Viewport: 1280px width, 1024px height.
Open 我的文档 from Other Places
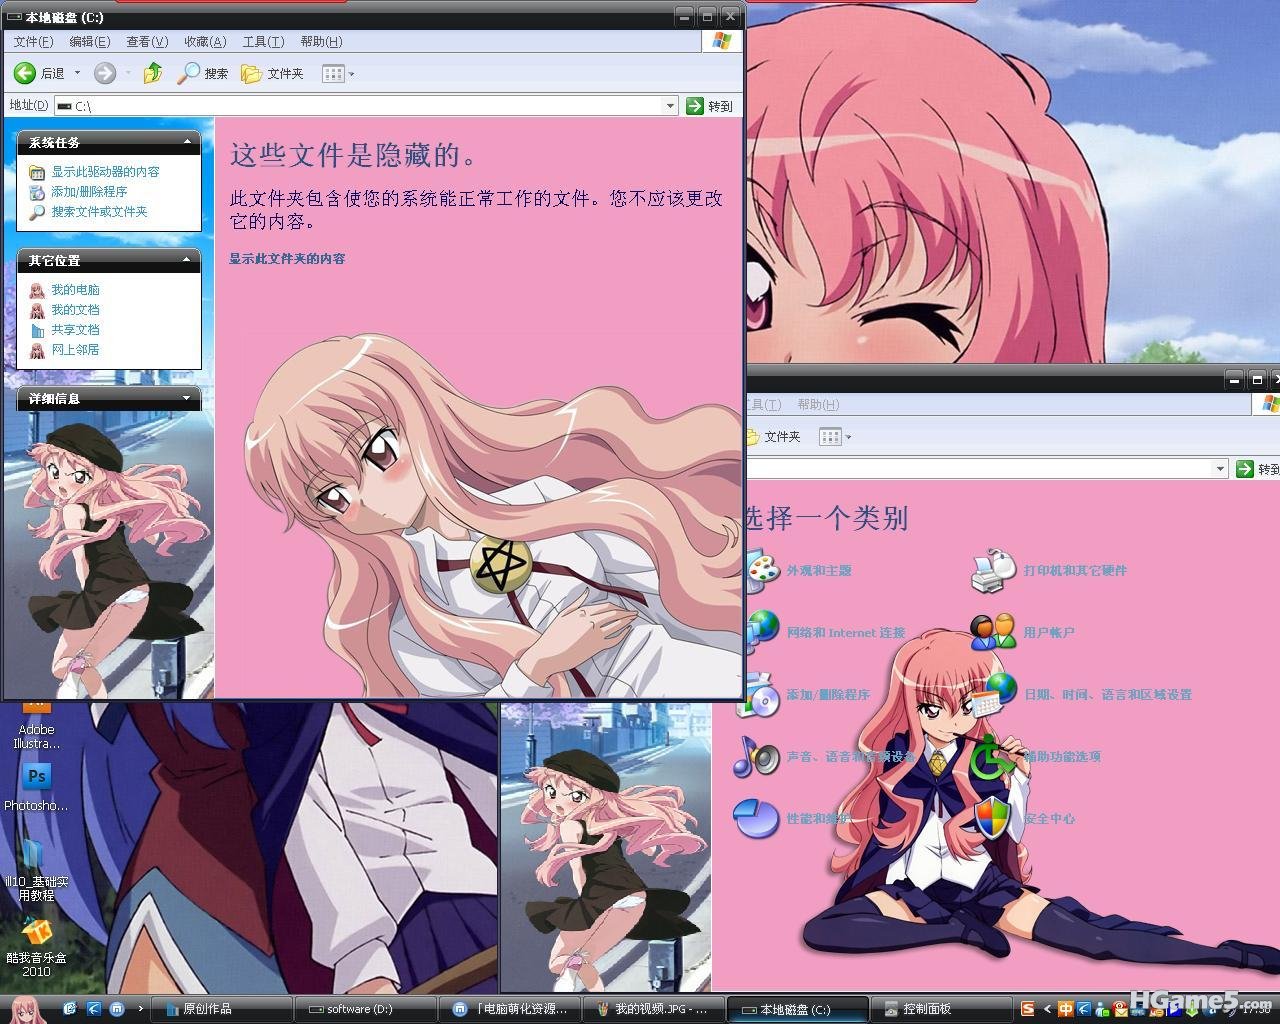pyautogui.click(x=75, y=310)
